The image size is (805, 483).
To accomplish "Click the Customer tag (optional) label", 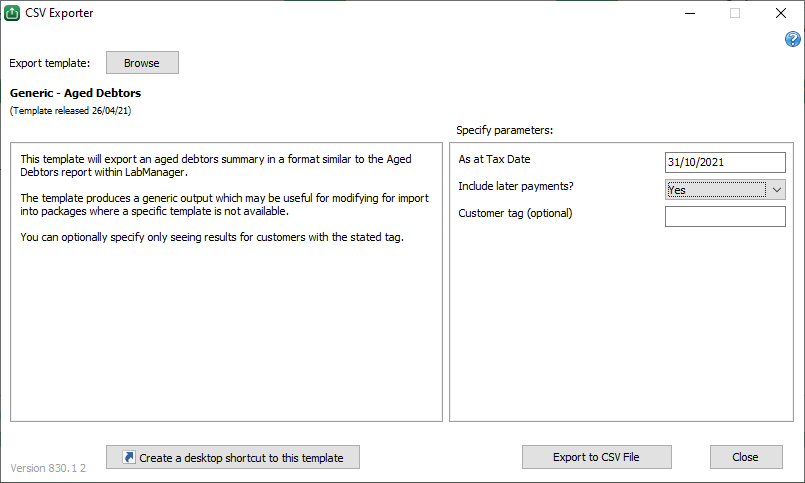I will click(x=515, y=213).
